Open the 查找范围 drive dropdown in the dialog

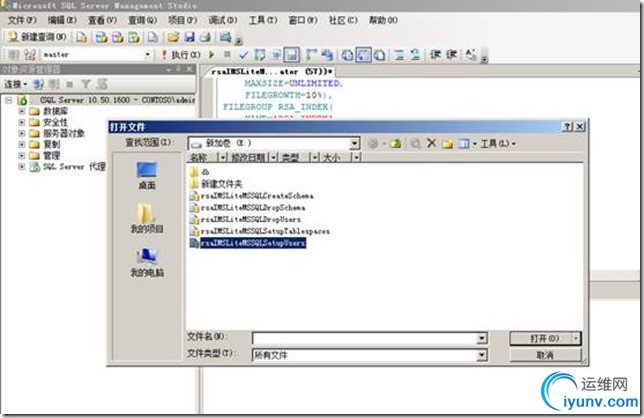[x=354, y=143]
